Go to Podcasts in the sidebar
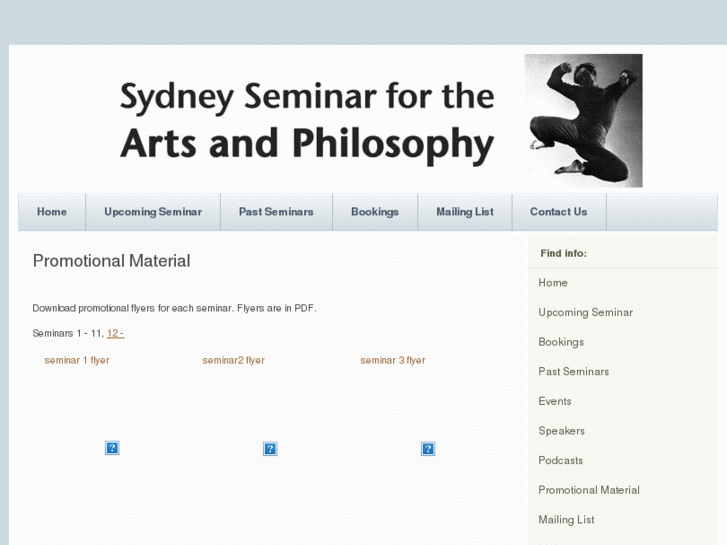 click(x=561, y=461)
